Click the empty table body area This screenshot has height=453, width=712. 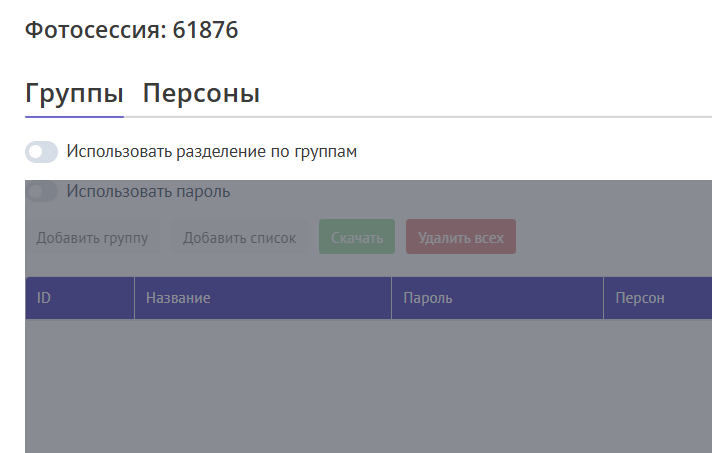[x=368, y=385]
